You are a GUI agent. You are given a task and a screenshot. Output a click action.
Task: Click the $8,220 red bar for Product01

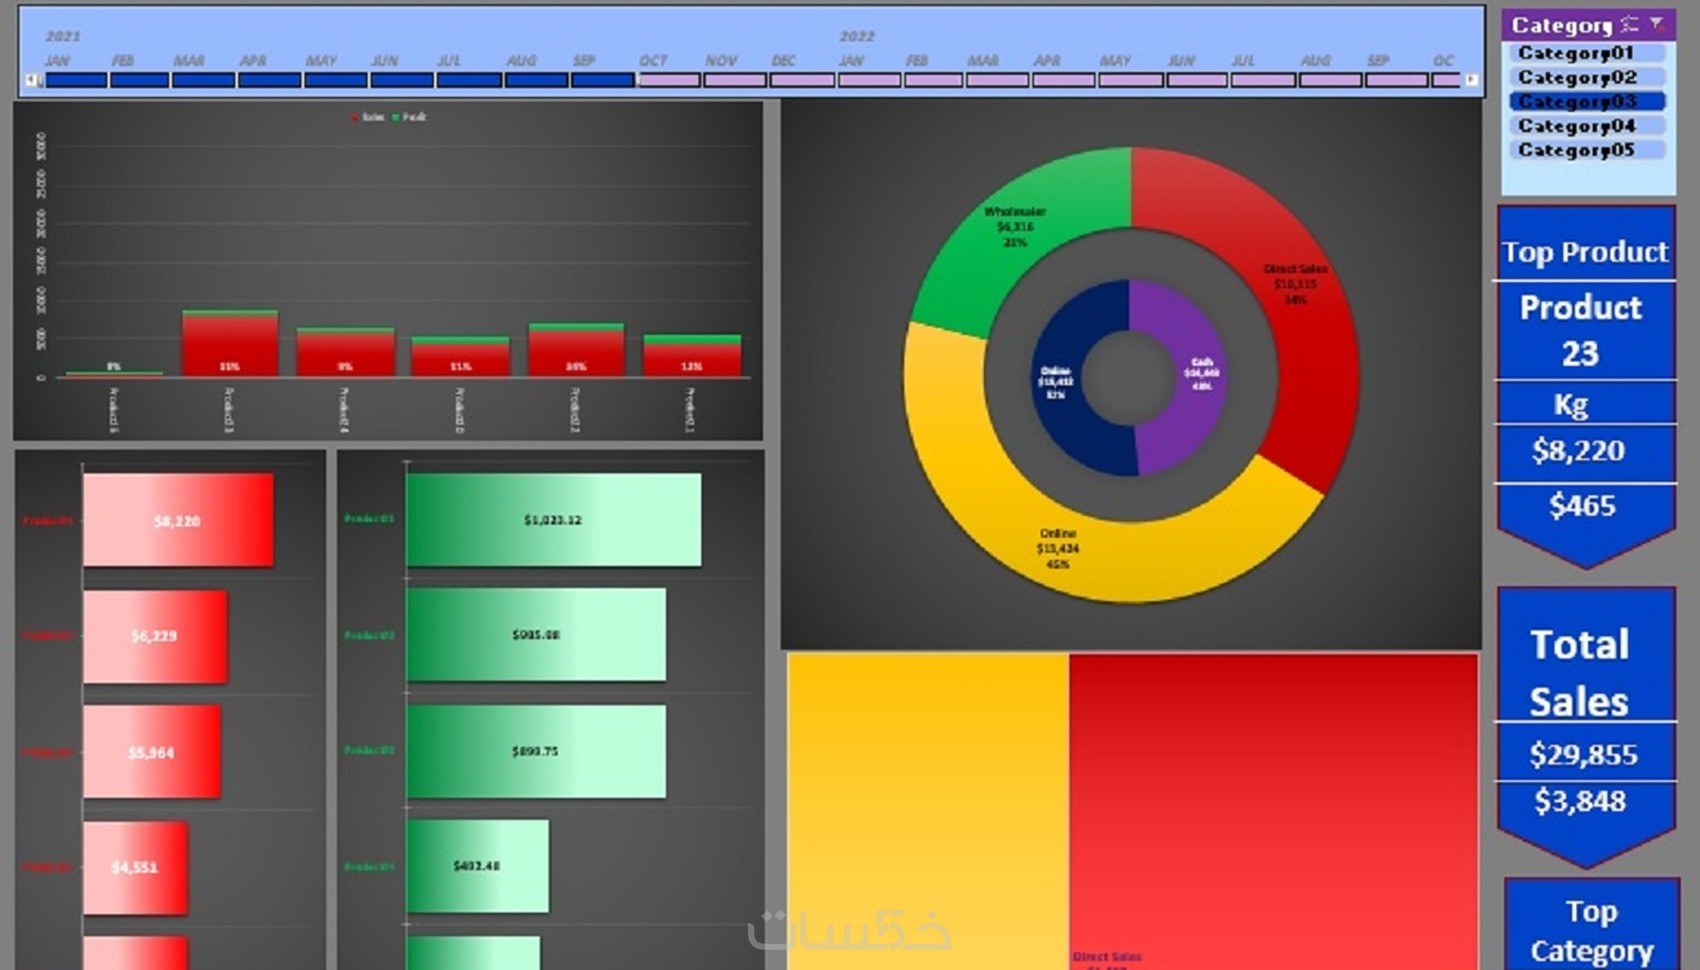coord(175,520)
